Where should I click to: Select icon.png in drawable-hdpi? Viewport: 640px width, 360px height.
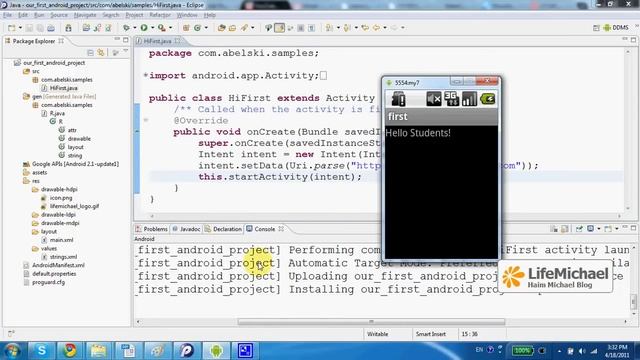(x=56, y=198)
